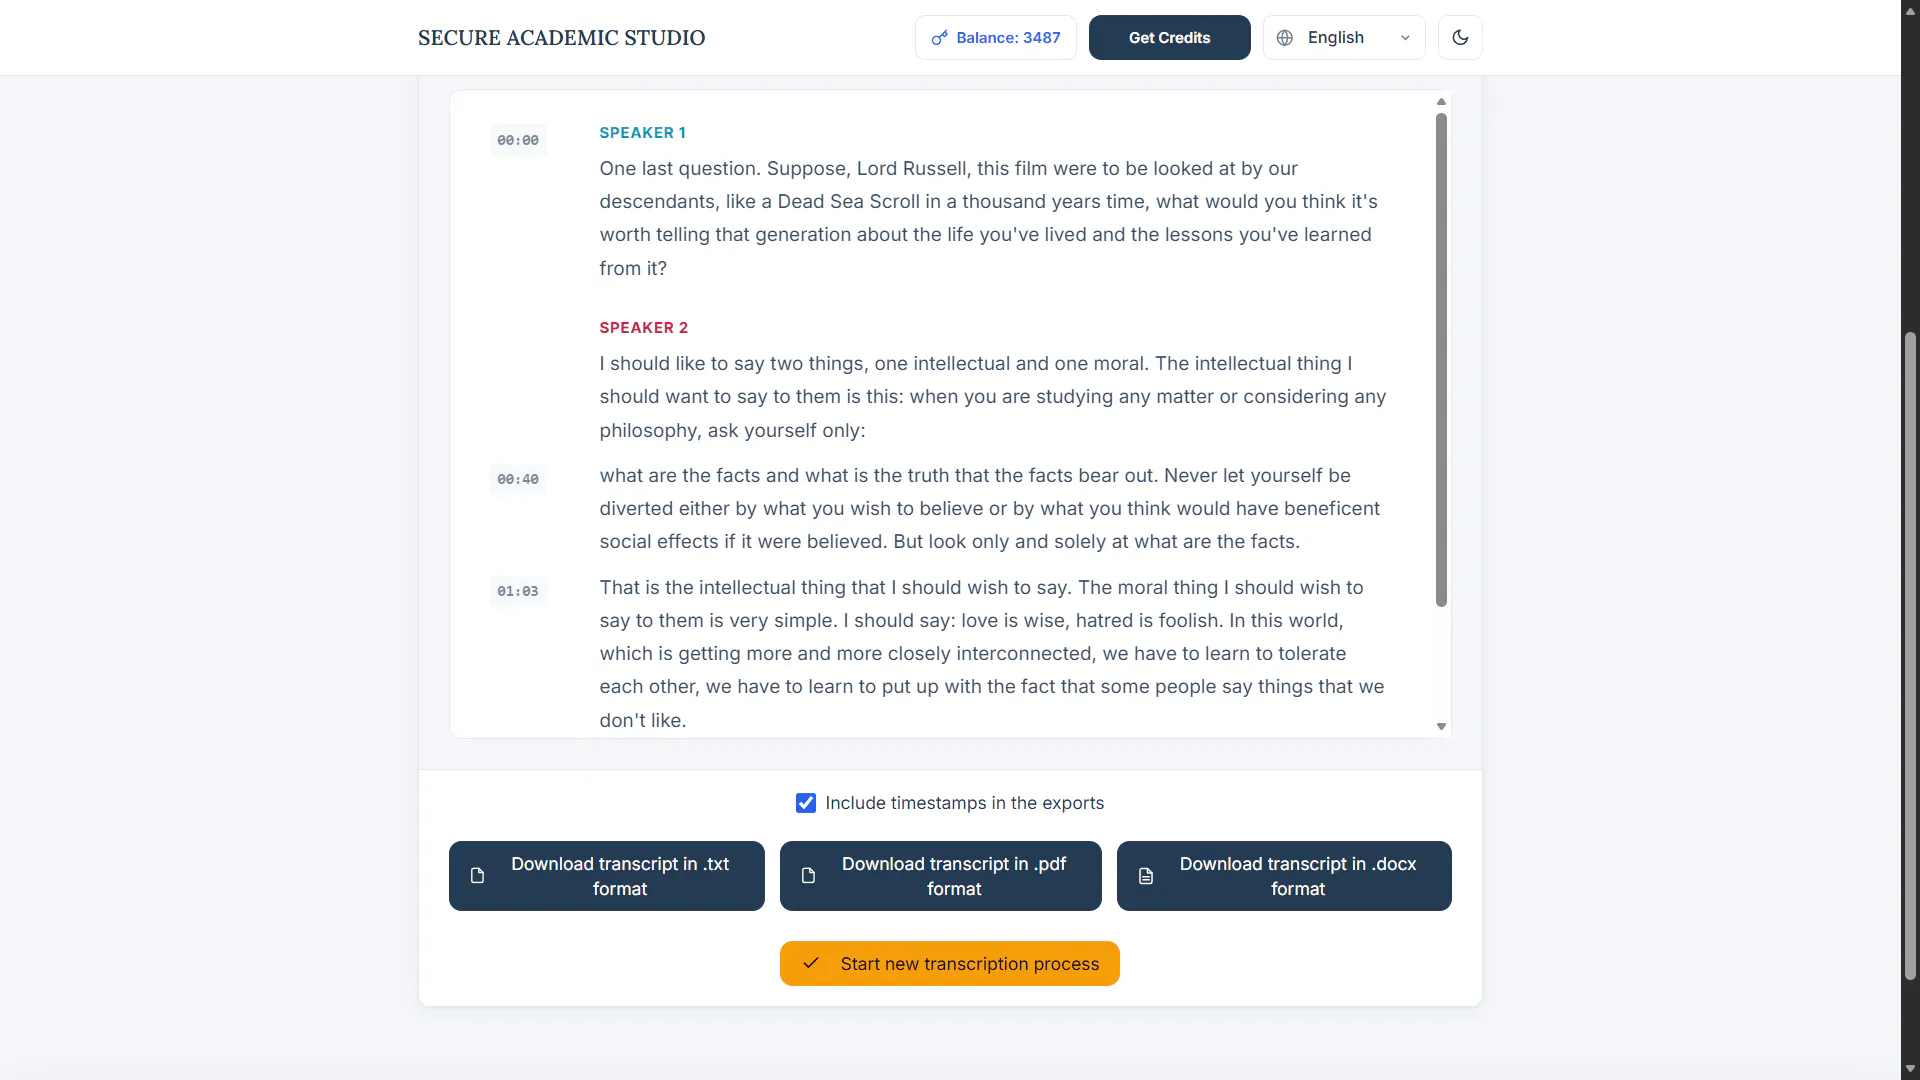Click file icon on .txt download button
1920x1080 pixels.
(x=477, y=875)
